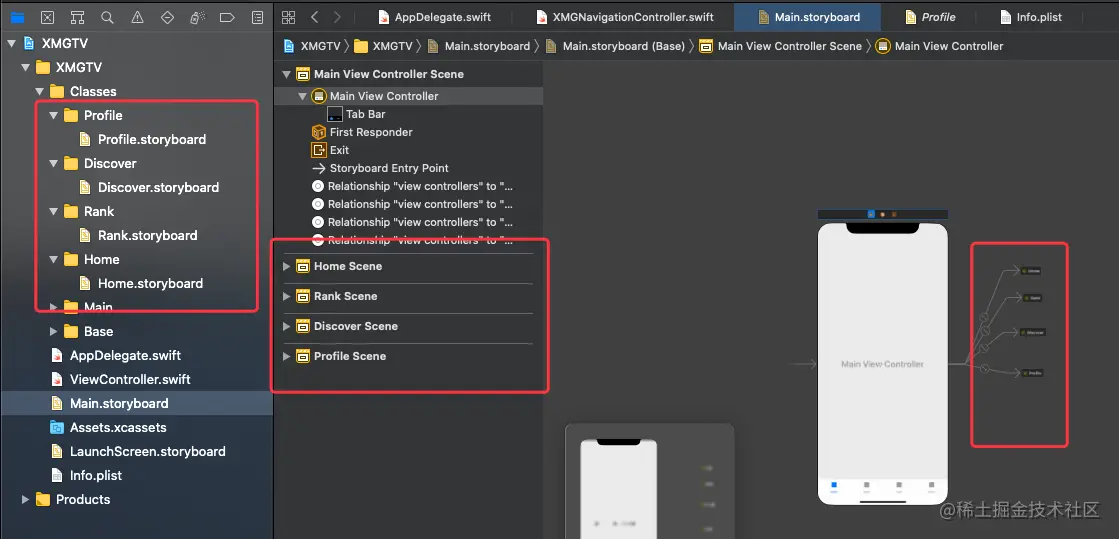Click Main.storyboard (Base) breadcrumb
1119x539 pixels.
tap(615, 46)
